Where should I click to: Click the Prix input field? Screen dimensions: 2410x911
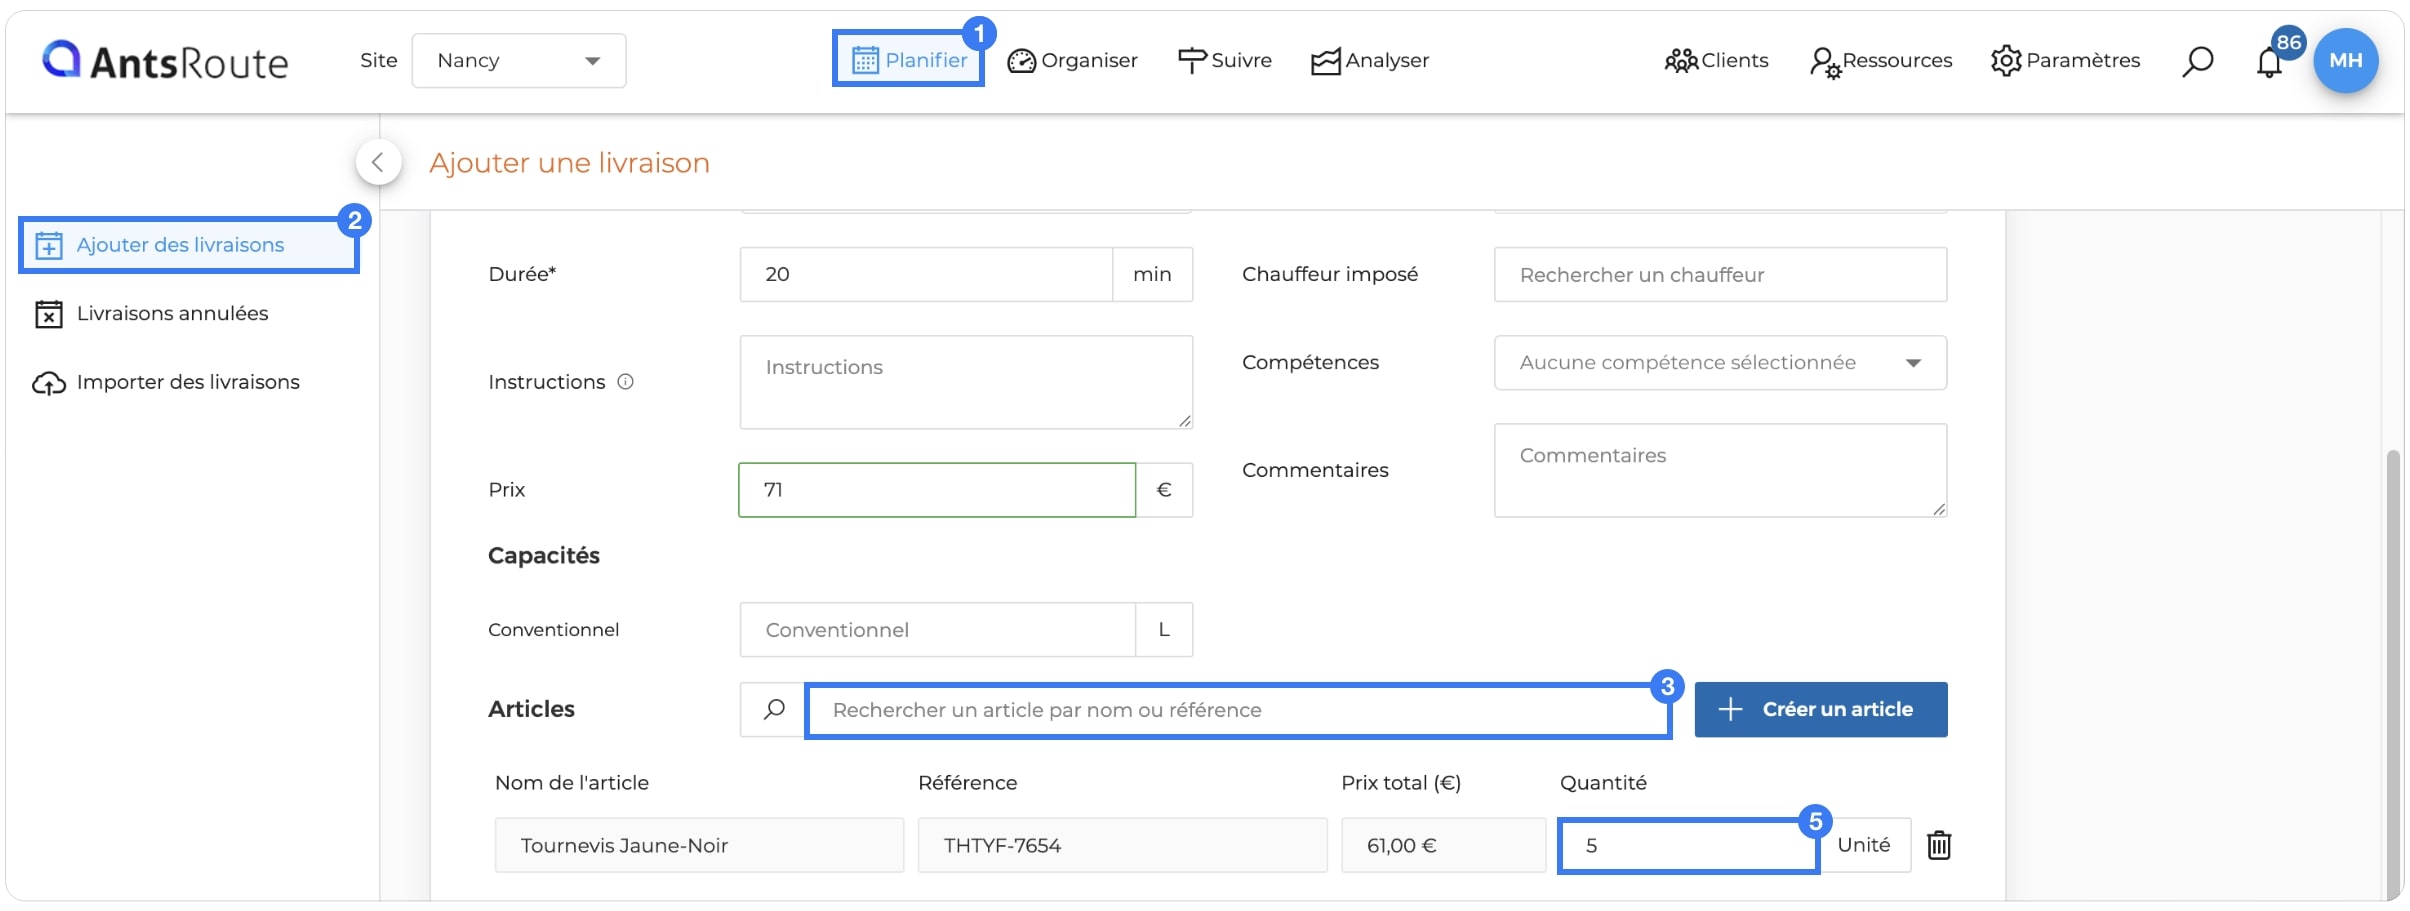tap(937, 490)
